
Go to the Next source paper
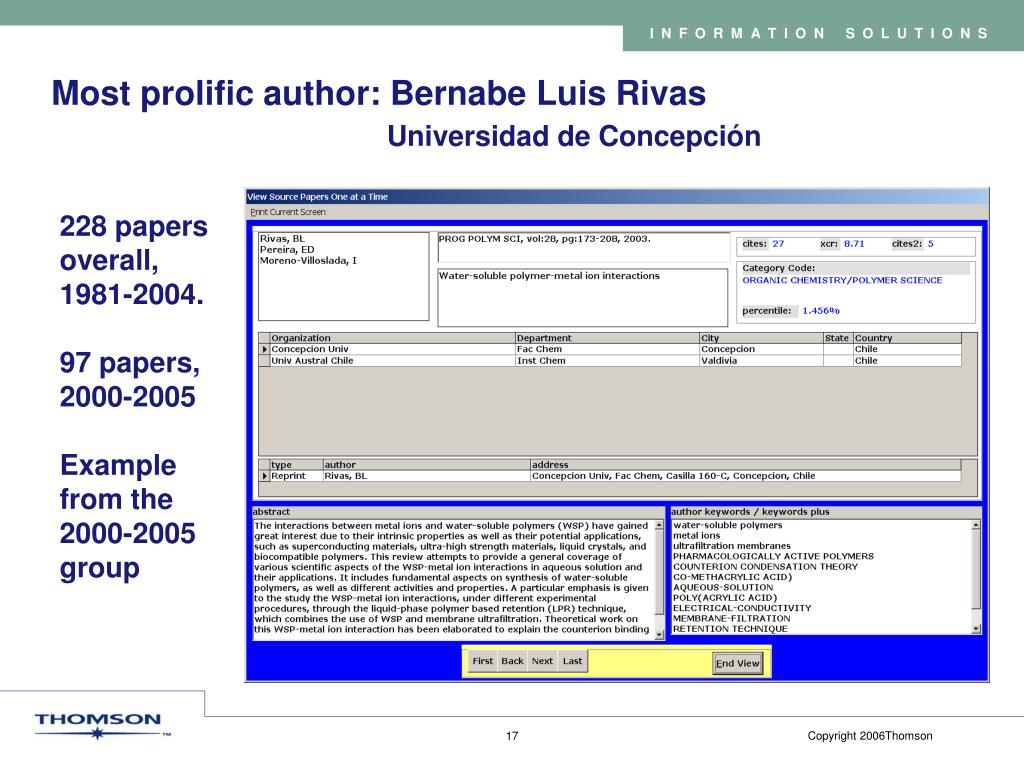542,661
